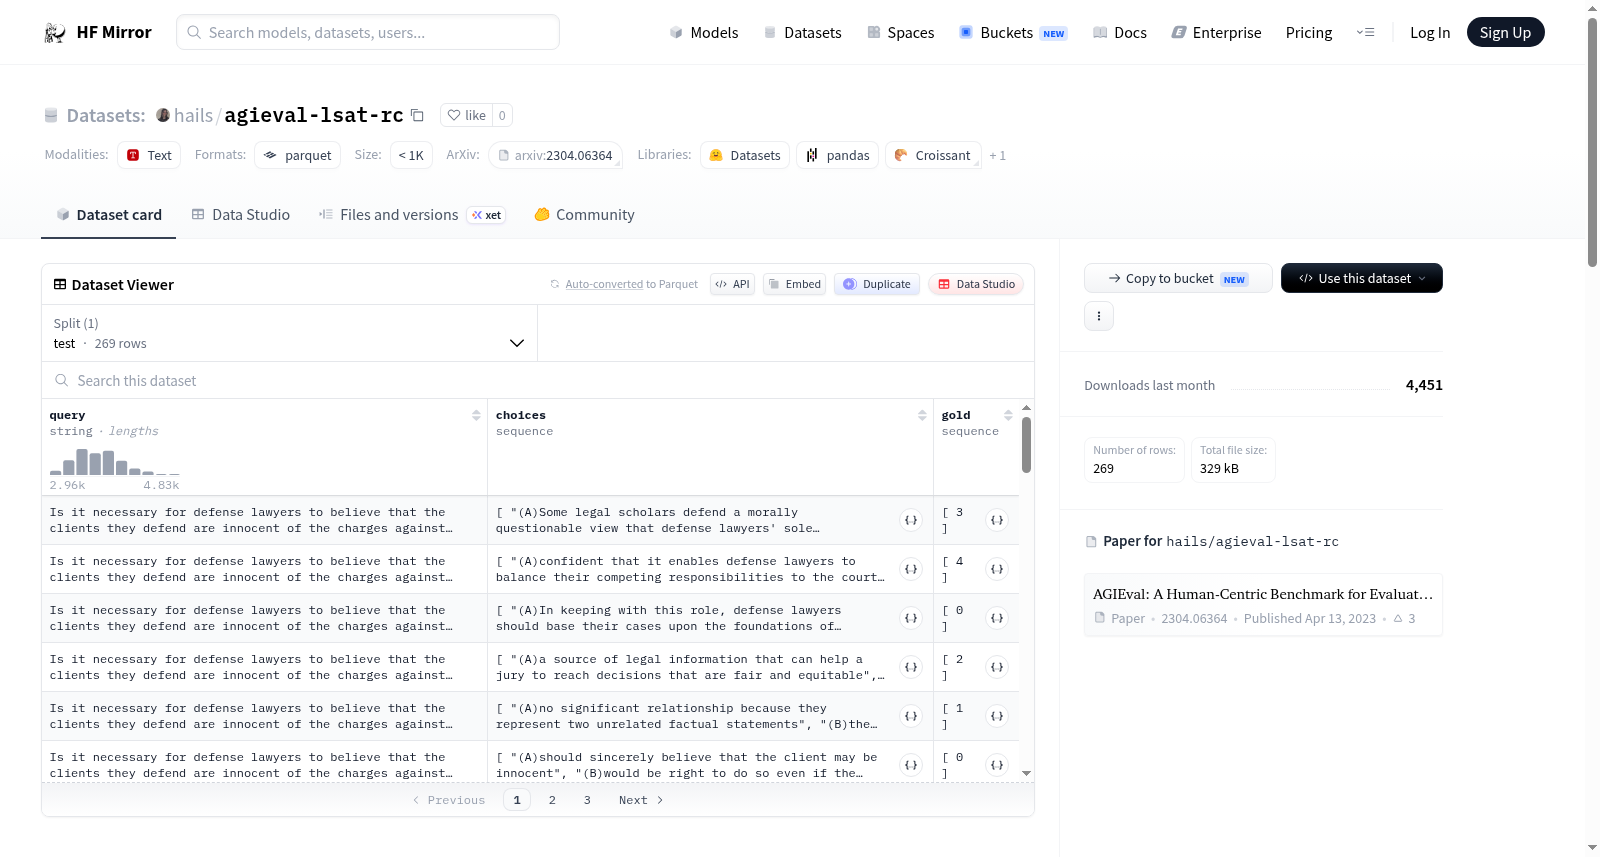The height and width of the screenshot is (857, 1600).
Task: Click the dataset table vertical scrollbar
Action: coord(1026,445)
